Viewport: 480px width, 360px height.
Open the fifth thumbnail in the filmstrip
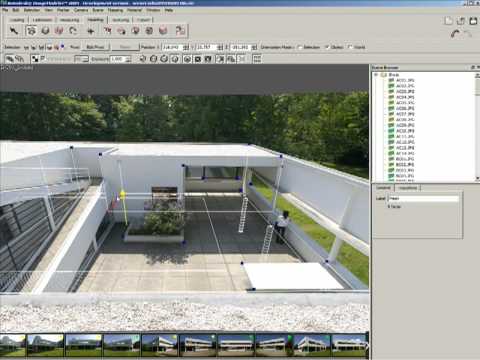[x=159, y=345]
